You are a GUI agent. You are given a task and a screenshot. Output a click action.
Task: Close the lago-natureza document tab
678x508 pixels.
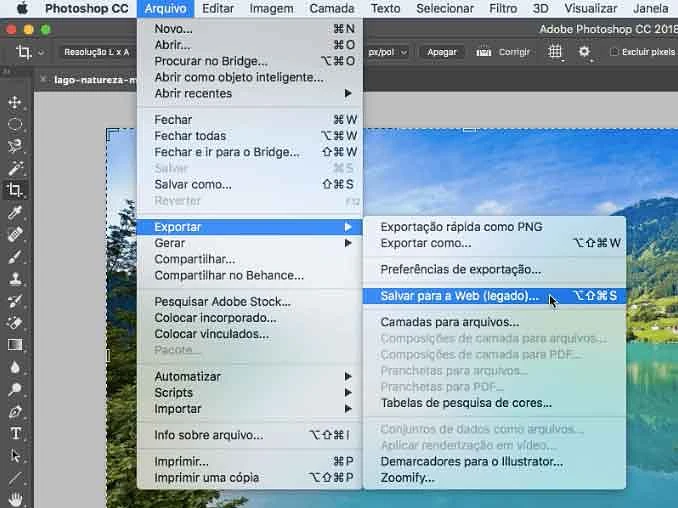click(x=43, y=79)
